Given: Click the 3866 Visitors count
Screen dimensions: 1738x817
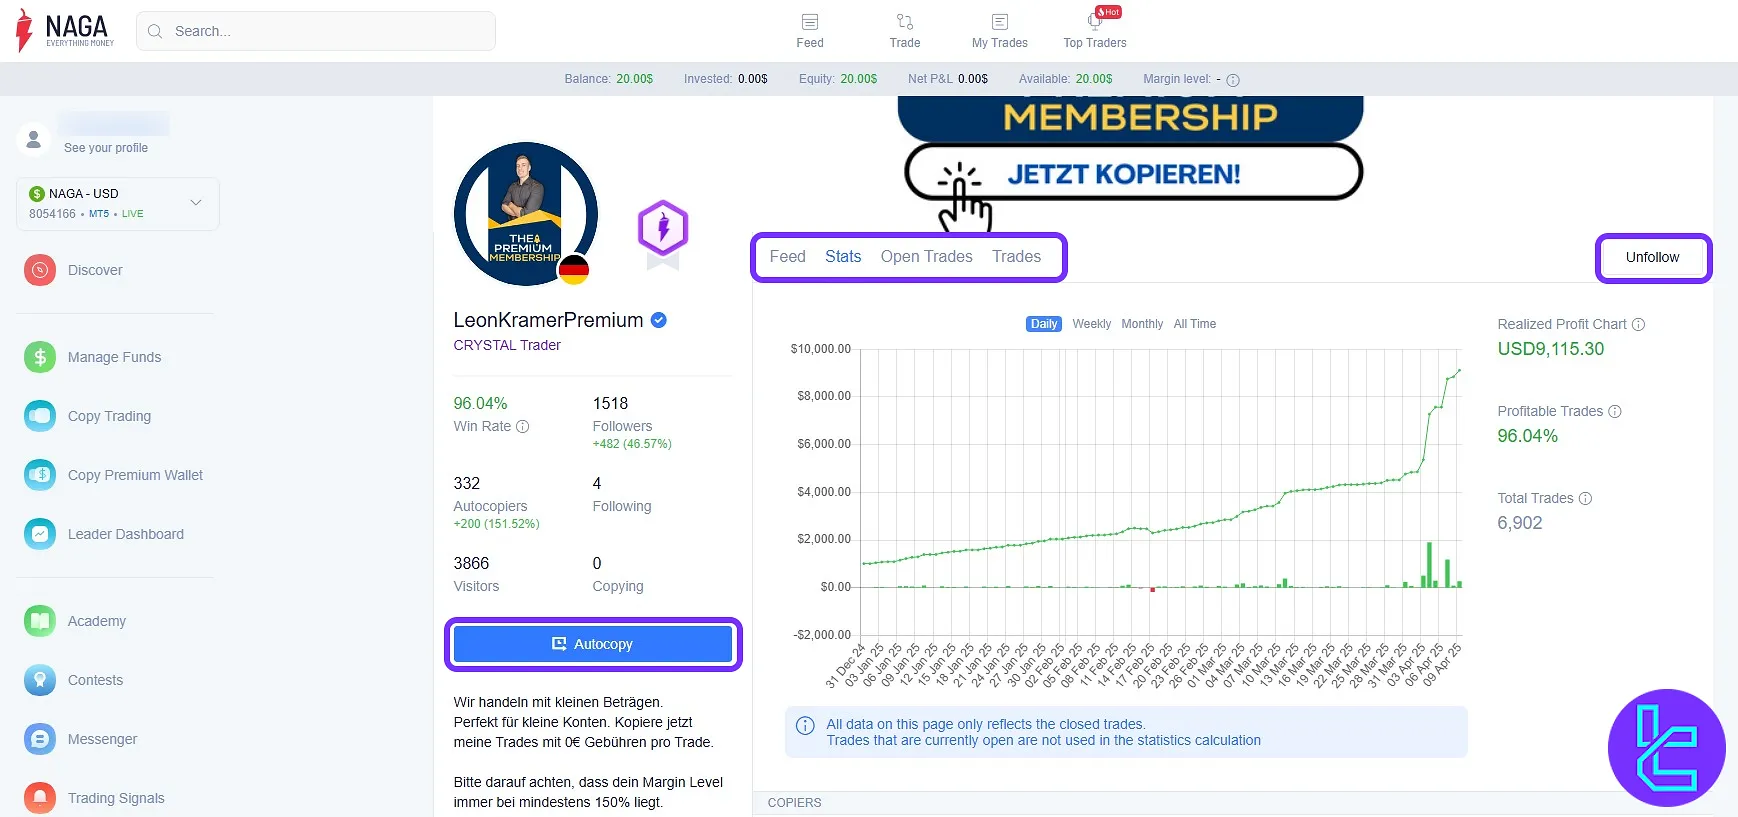Looking at the screenshot, I should (471, 564).
